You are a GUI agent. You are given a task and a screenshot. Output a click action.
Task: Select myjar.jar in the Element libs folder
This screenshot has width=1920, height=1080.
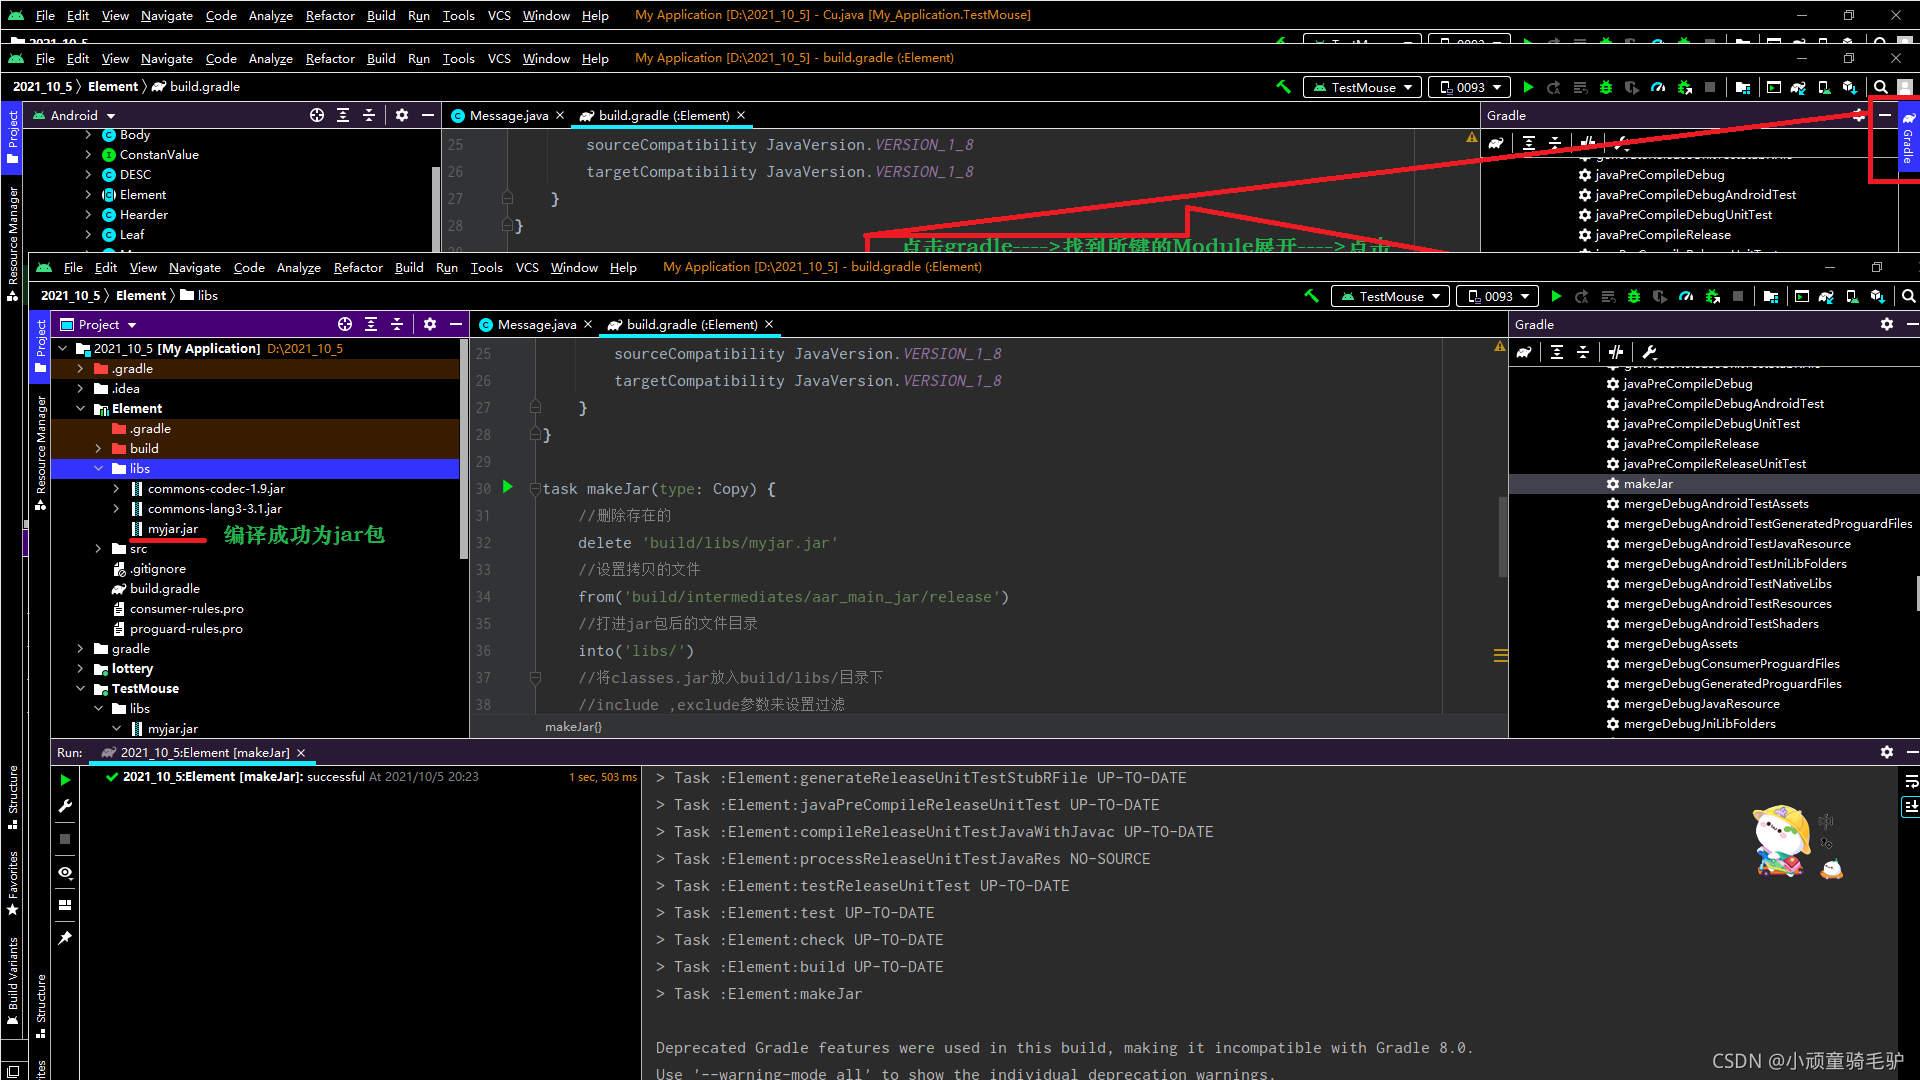pyautogui.click(x=172, y=529)
